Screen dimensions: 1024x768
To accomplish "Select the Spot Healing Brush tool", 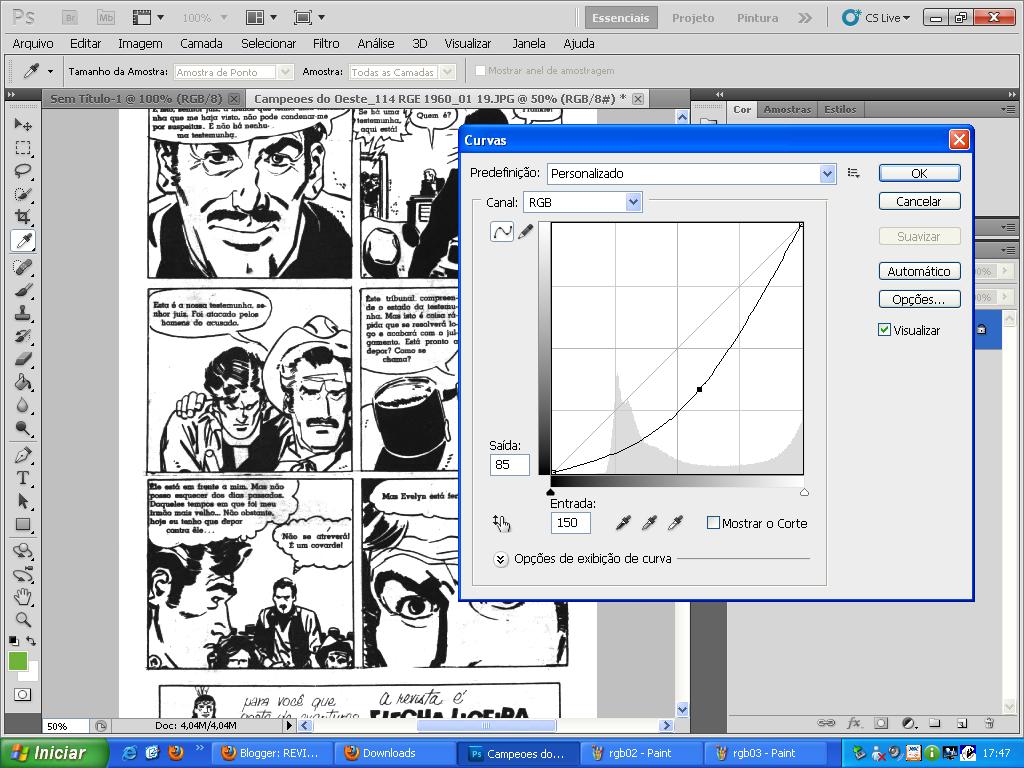I will (x=23, y=266).
